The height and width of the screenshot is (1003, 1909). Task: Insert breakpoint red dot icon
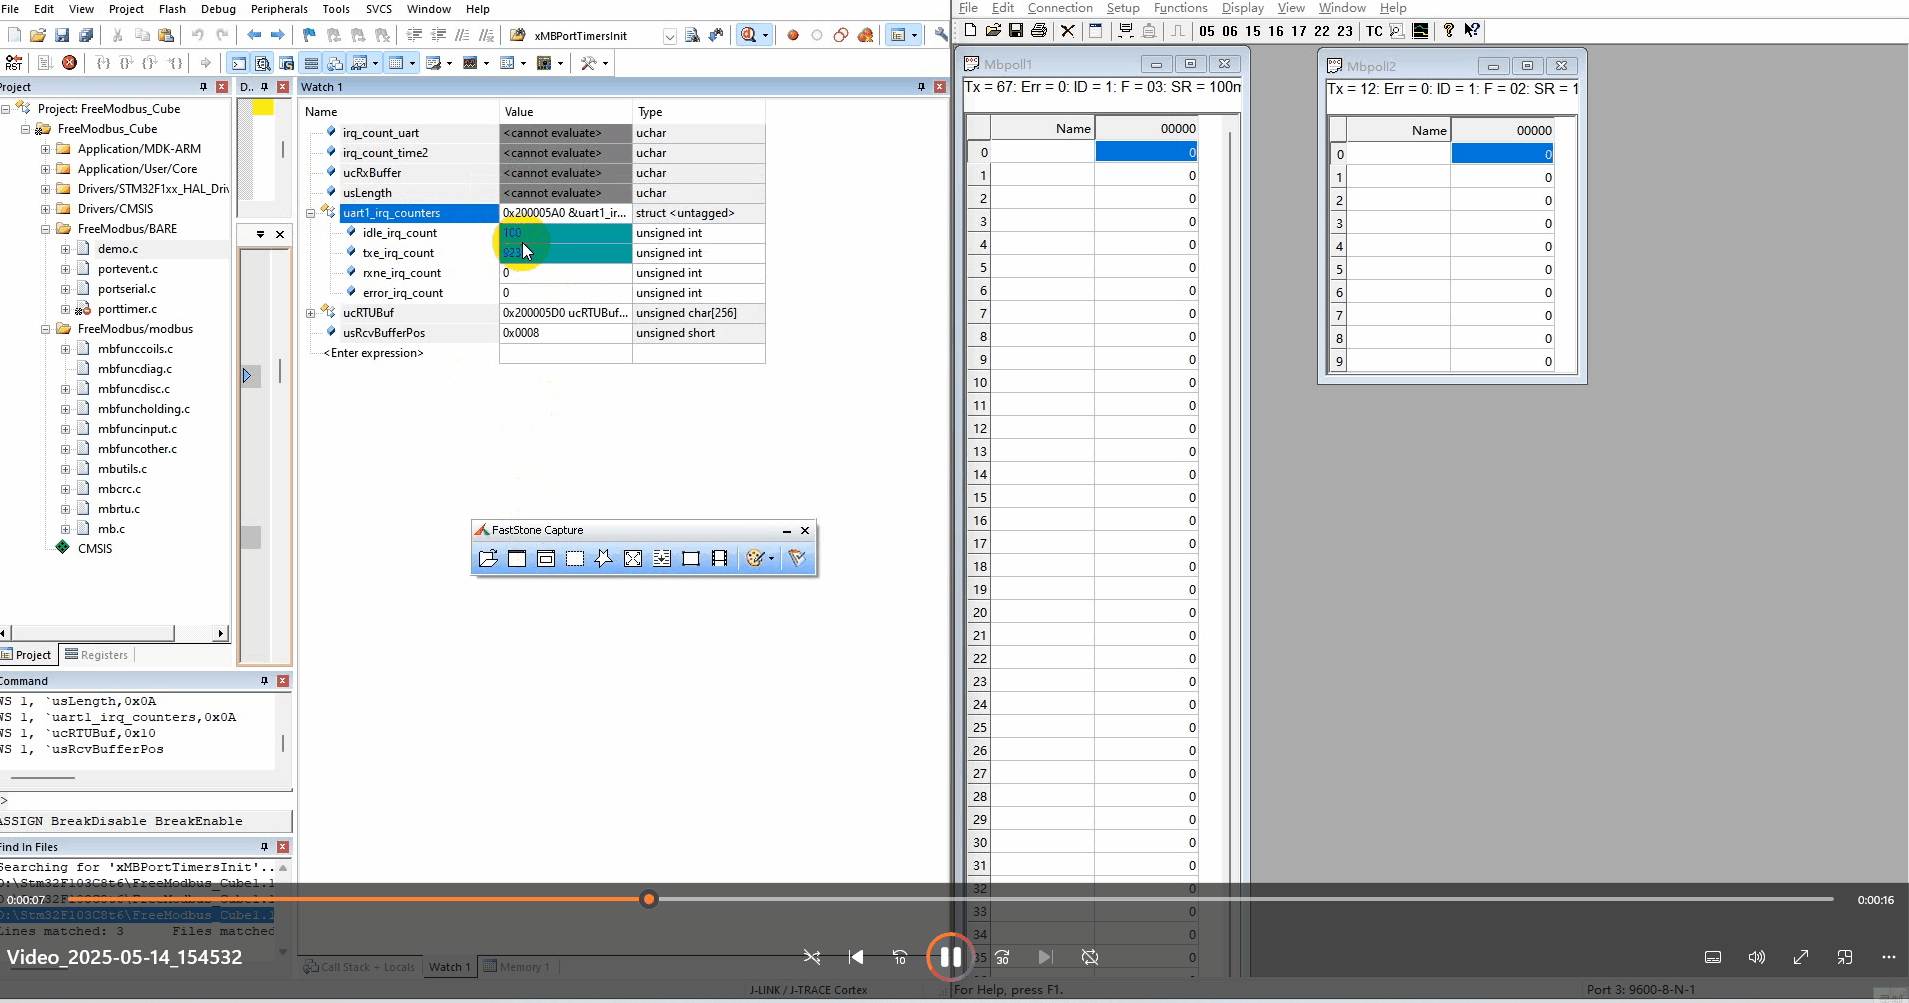click(793, 35)
